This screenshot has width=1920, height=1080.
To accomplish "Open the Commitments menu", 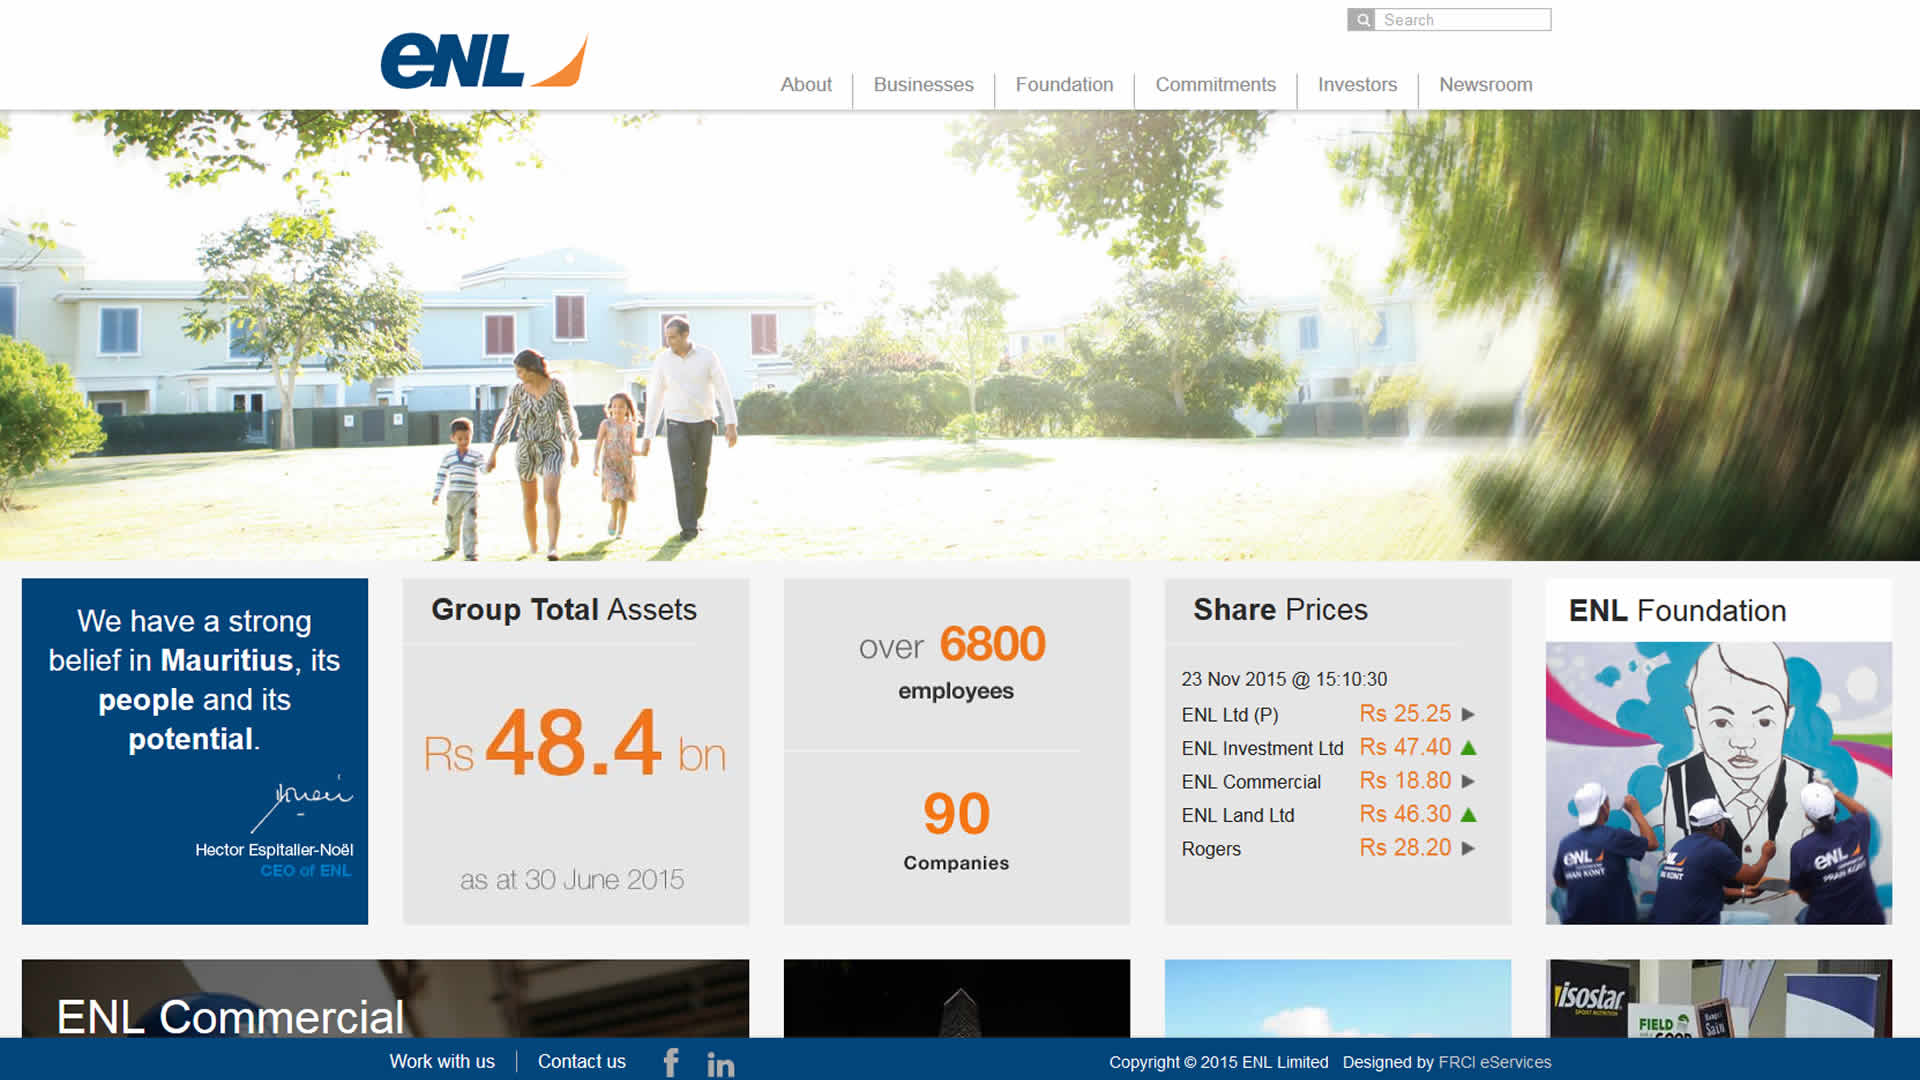I will 1215,85.
